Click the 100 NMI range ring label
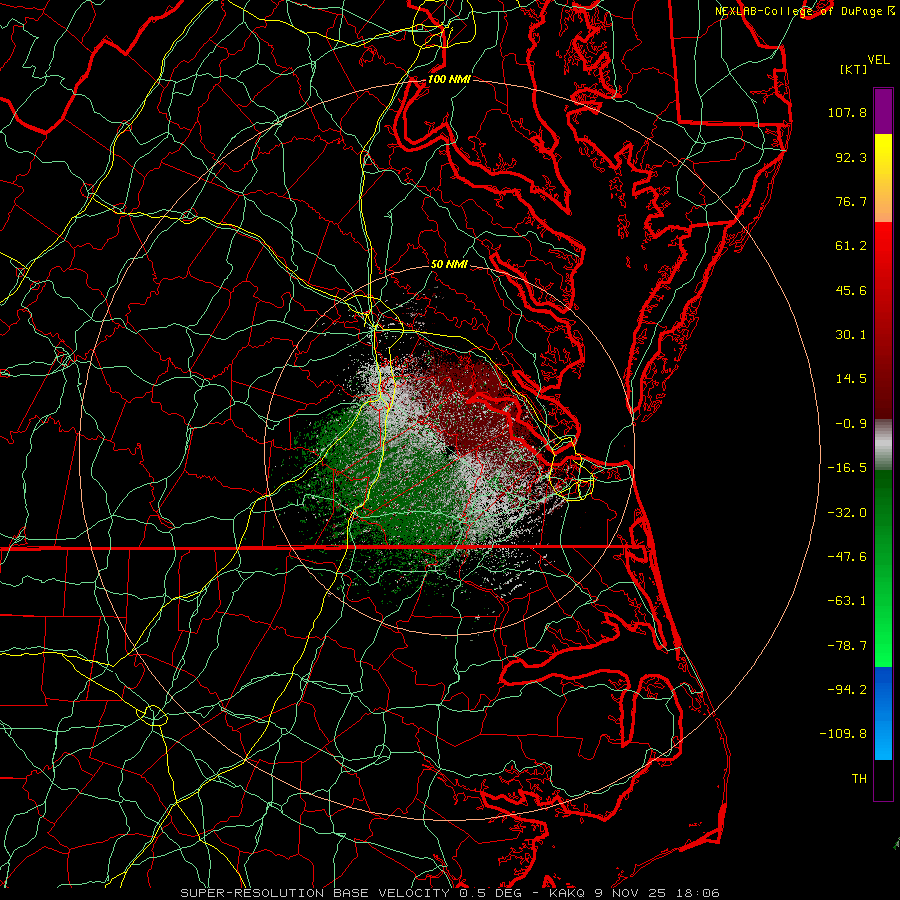This screenshot has height=900, width=900. pos(449,79)
